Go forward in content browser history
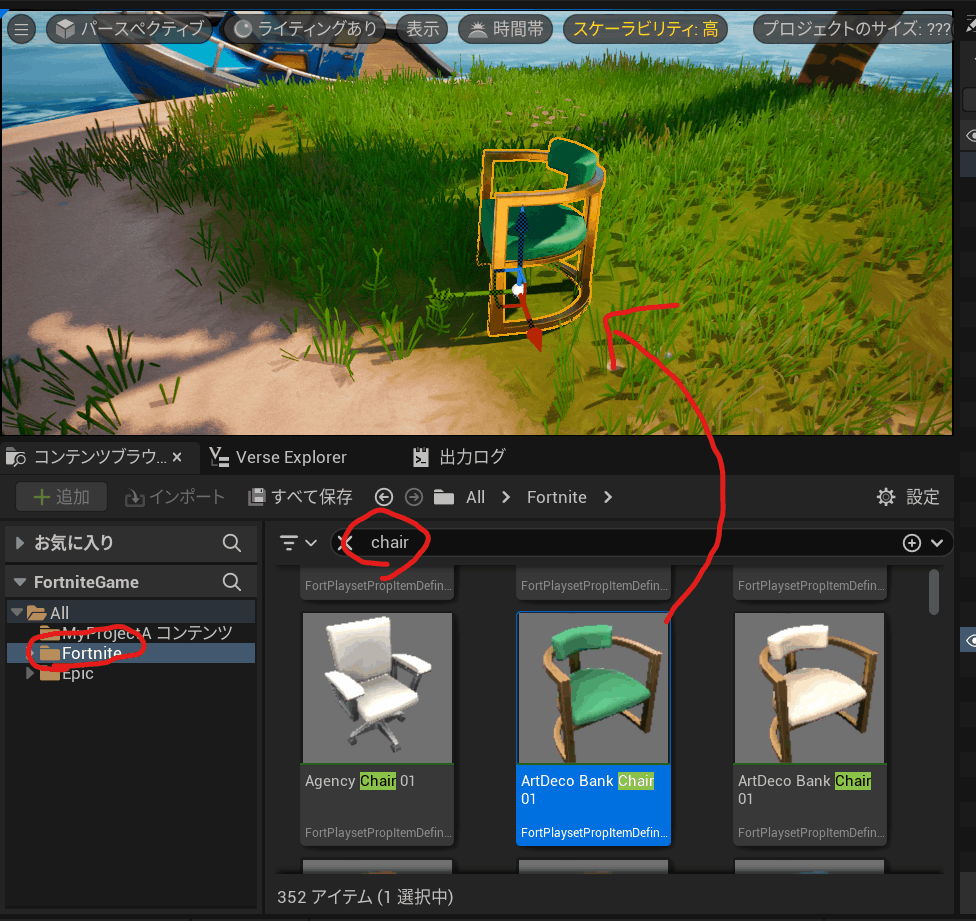This screenshot has height=921, width=976. pos(414,497)
